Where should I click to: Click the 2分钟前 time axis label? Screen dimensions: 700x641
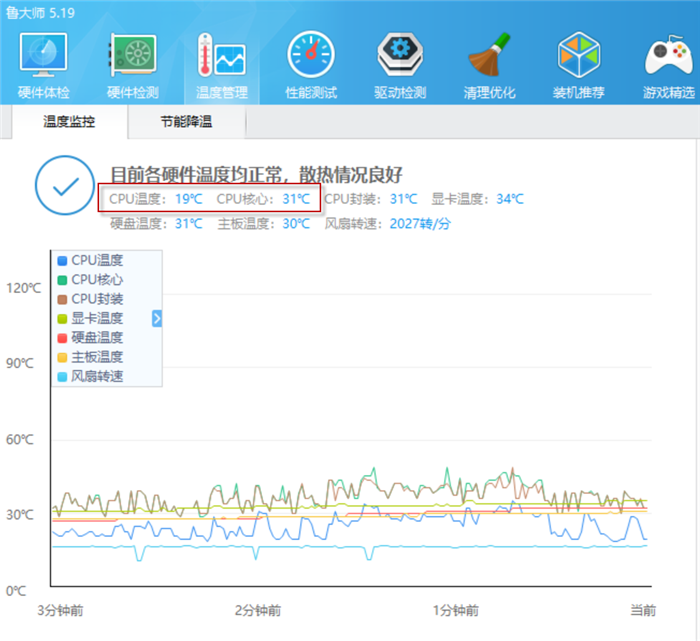pyautogui.click(x=258, y=610)
